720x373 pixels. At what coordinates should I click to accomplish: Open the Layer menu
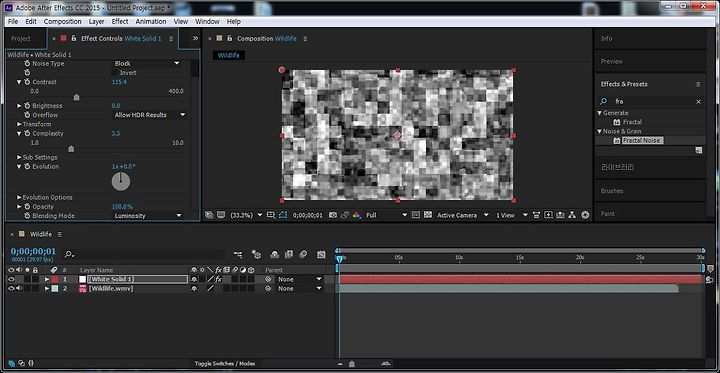(x=96, y=22)
